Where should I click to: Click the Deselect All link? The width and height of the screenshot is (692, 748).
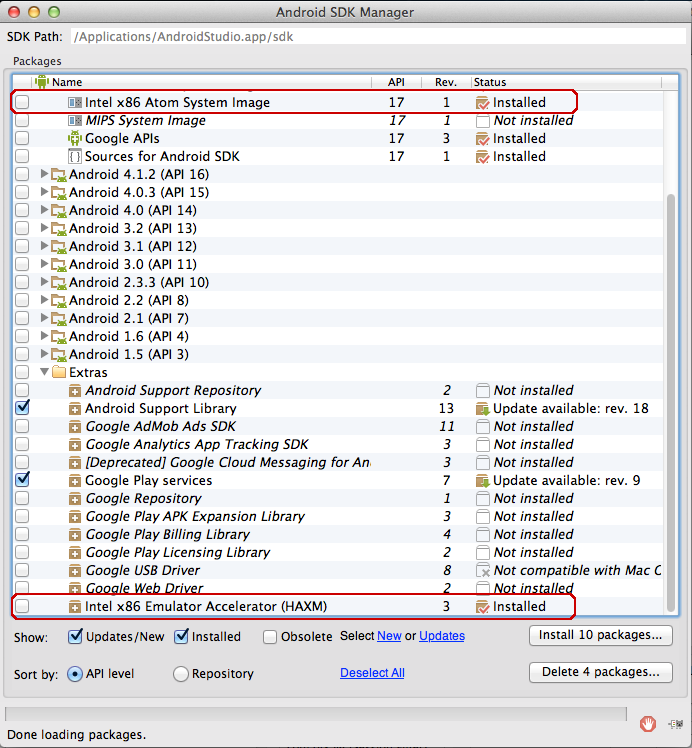372,673
